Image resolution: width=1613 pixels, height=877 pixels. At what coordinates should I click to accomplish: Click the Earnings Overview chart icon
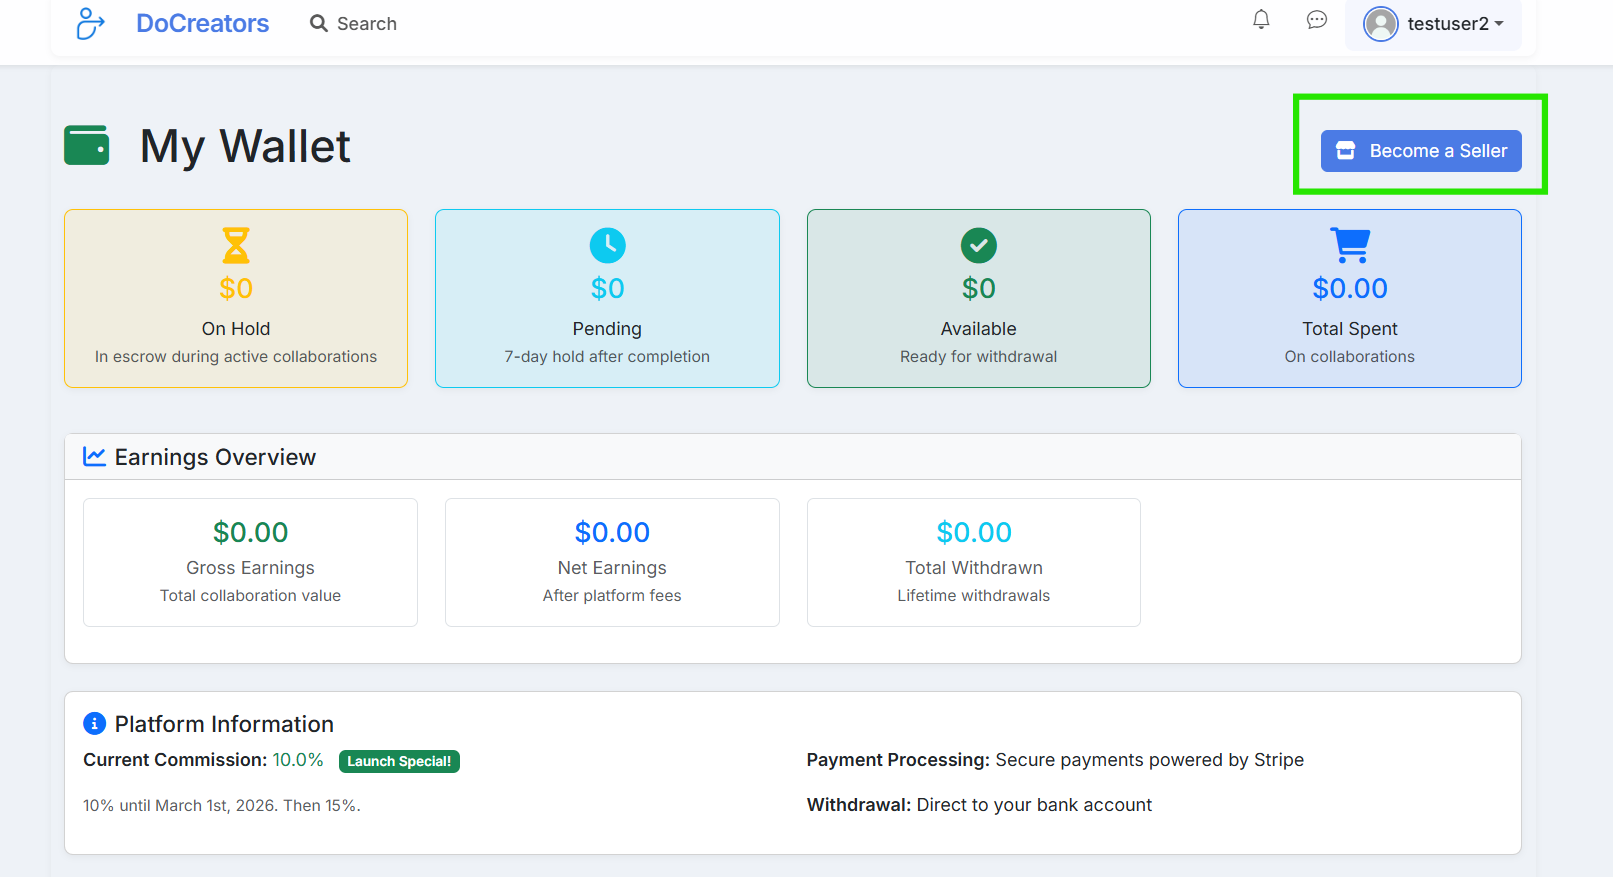coord(94,456)
